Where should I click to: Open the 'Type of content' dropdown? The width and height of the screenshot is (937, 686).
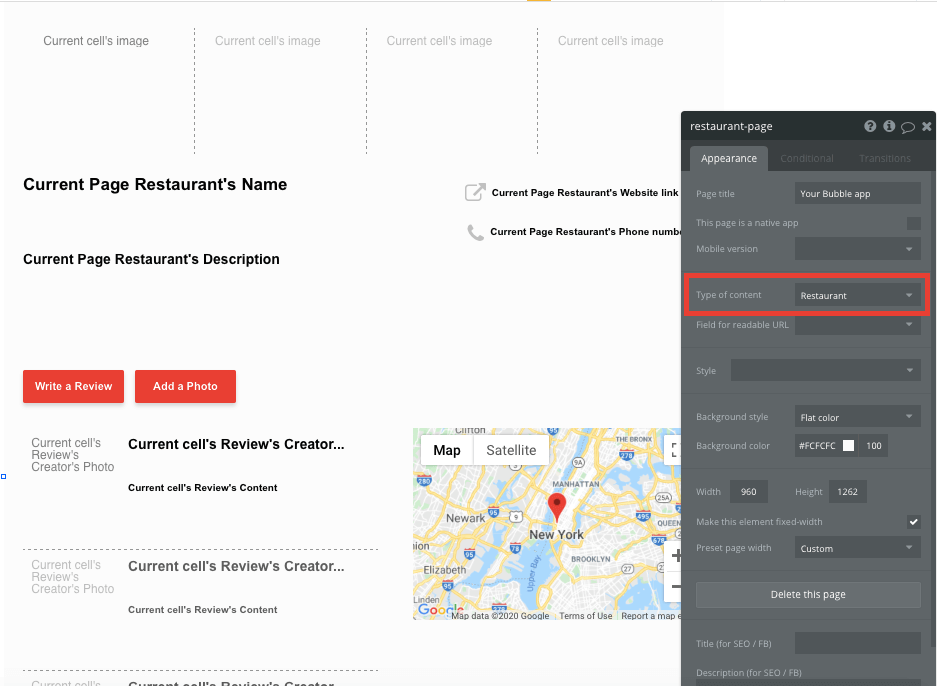click(x=857, y=294)
